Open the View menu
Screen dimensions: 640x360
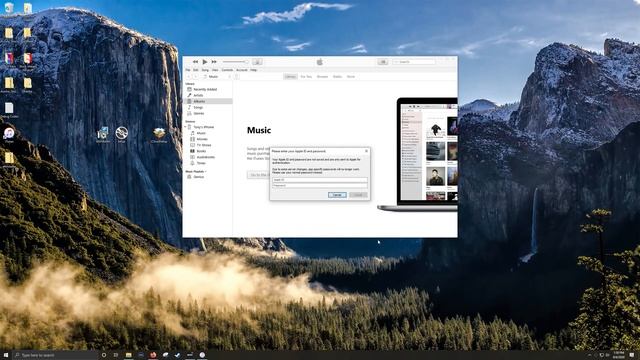[x=215, y=70]
